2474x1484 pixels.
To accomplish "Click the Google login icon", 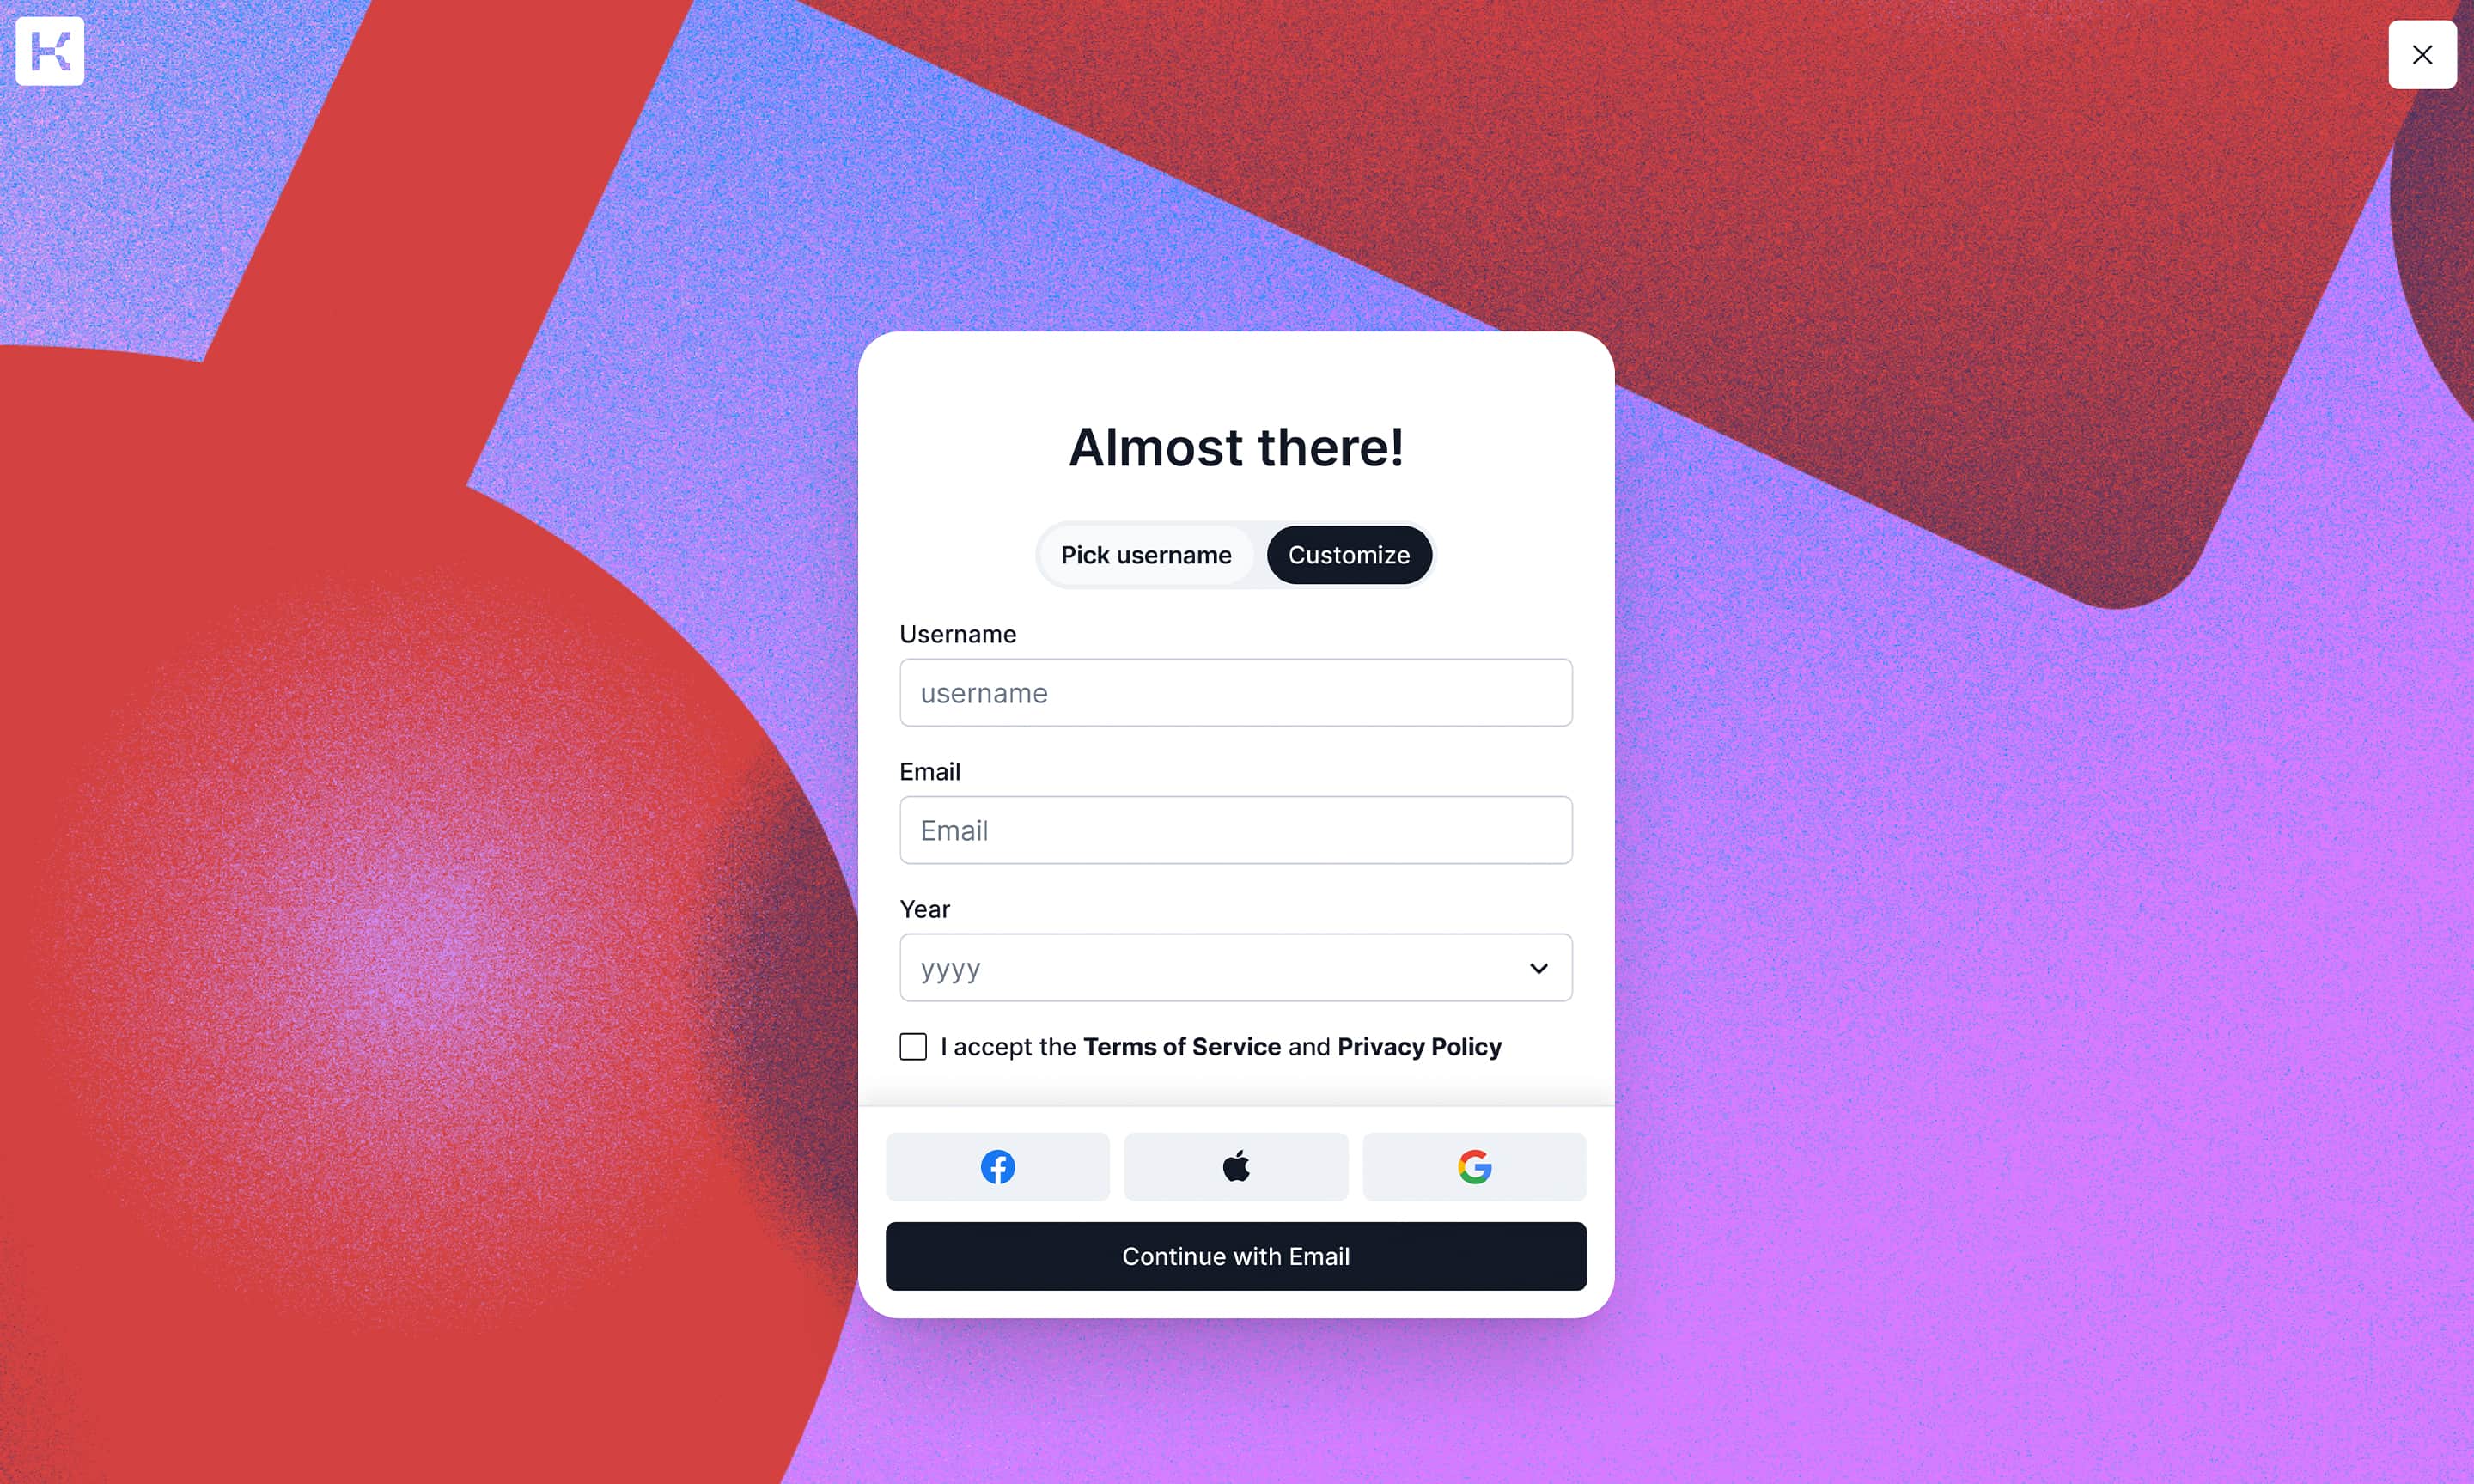I will click(1474, 1166).
